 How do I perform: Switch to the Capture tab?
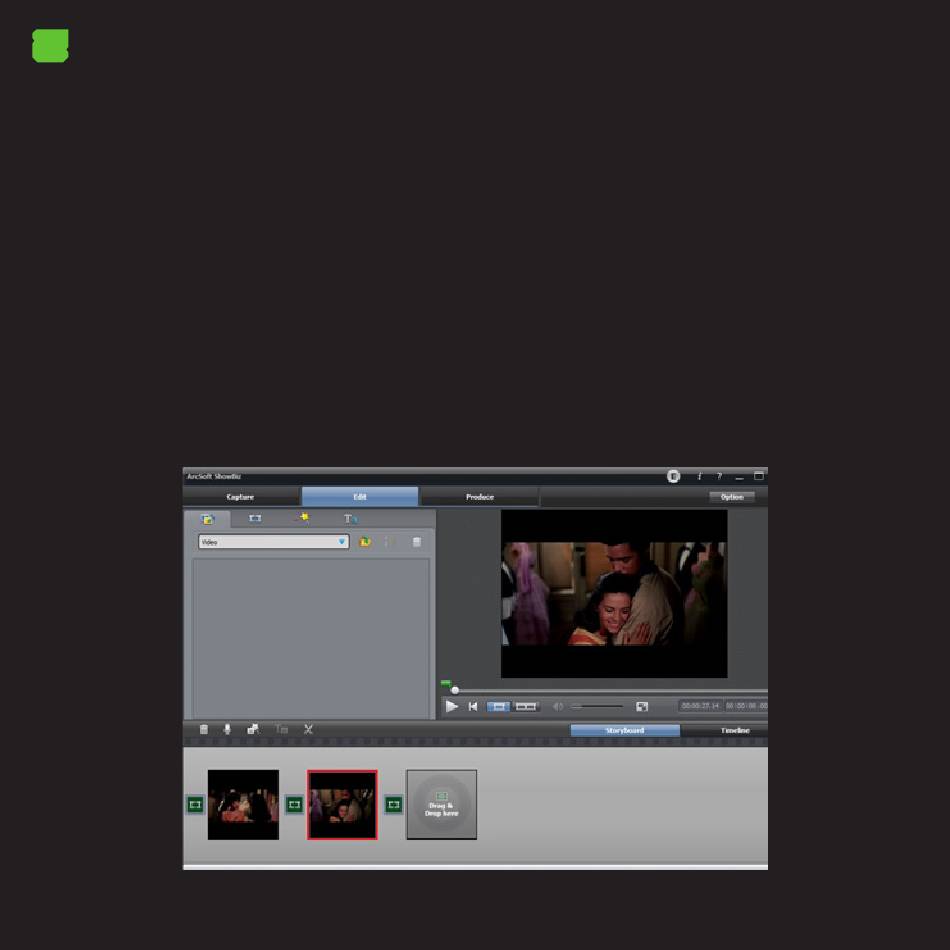coord(241,497)
